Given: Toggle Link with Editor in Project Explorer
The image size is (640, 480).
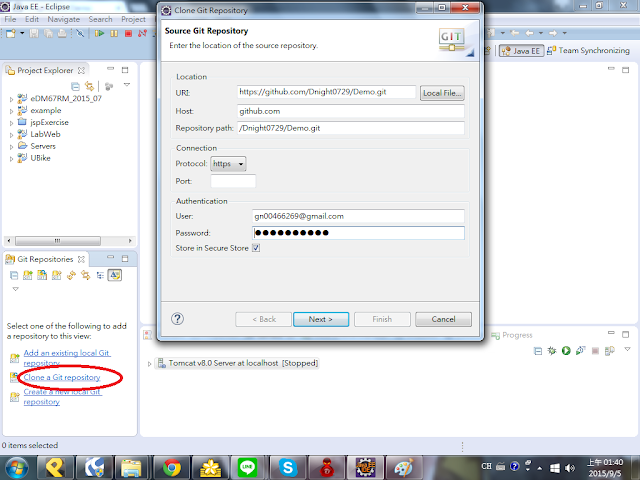Looking at the screenshot, I should [89, 86].
